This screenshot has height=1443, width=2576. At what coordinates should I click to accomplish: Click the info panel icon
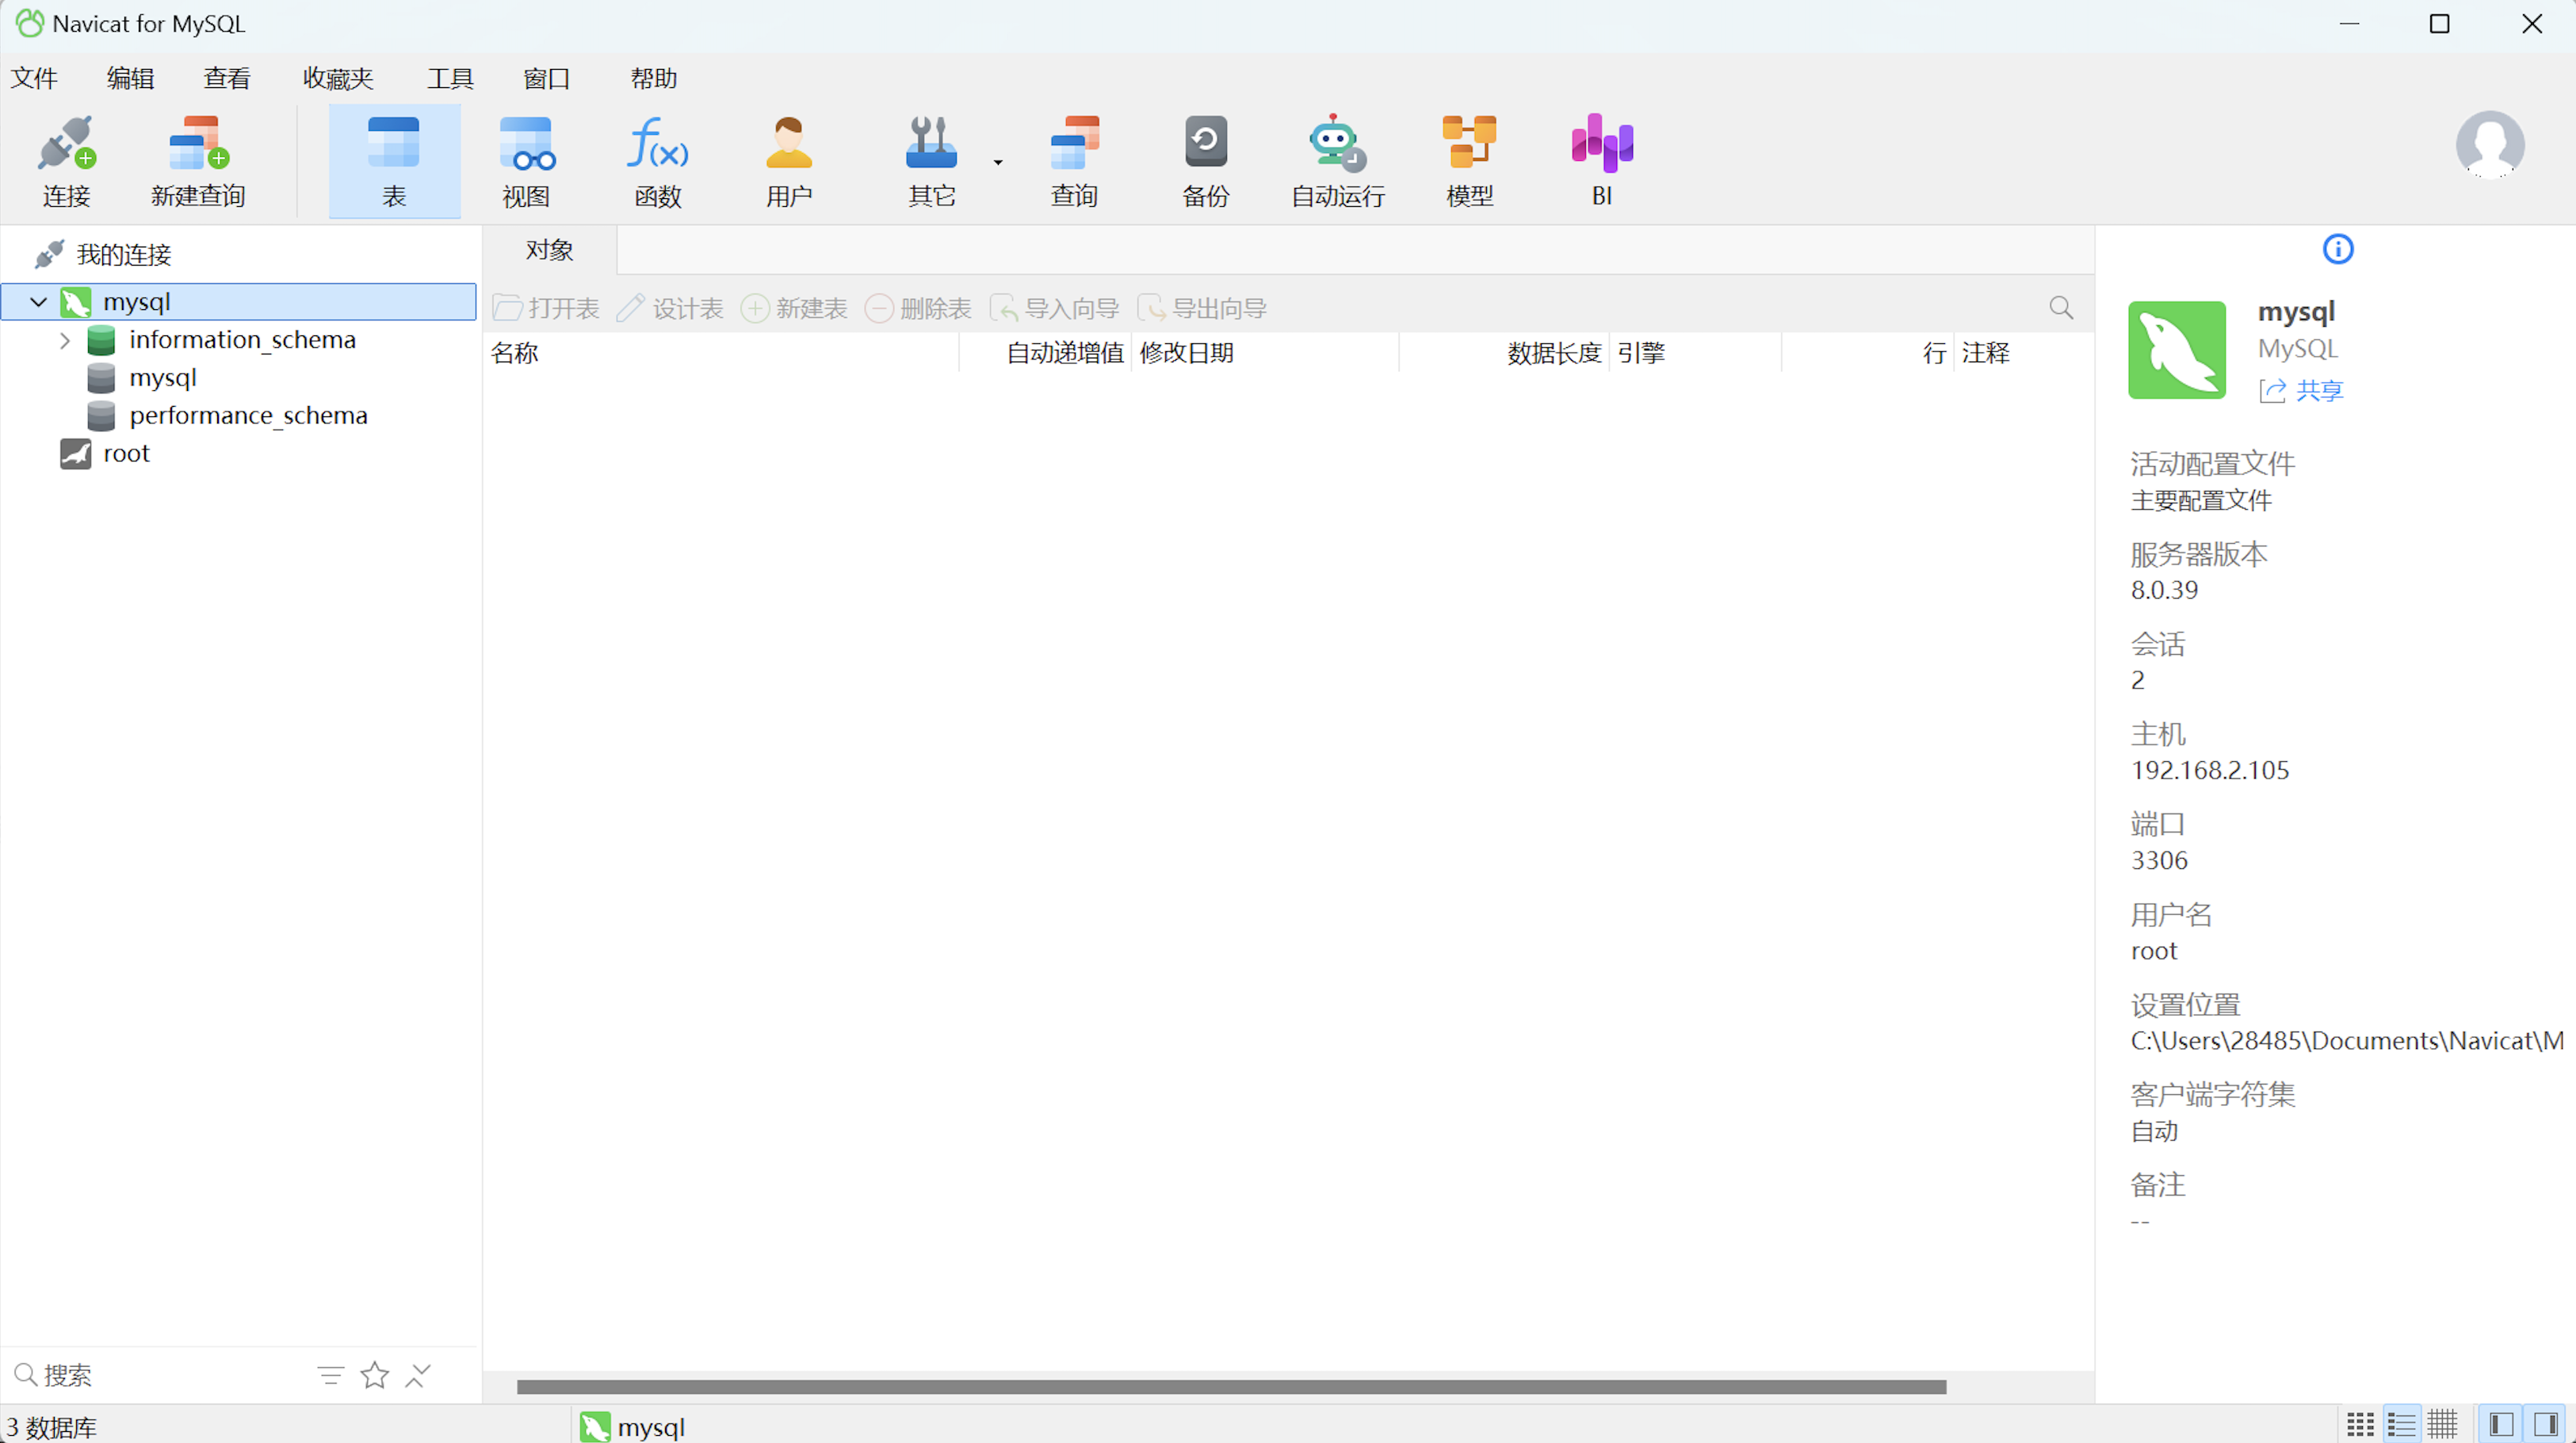click(x=2337, y=249)
